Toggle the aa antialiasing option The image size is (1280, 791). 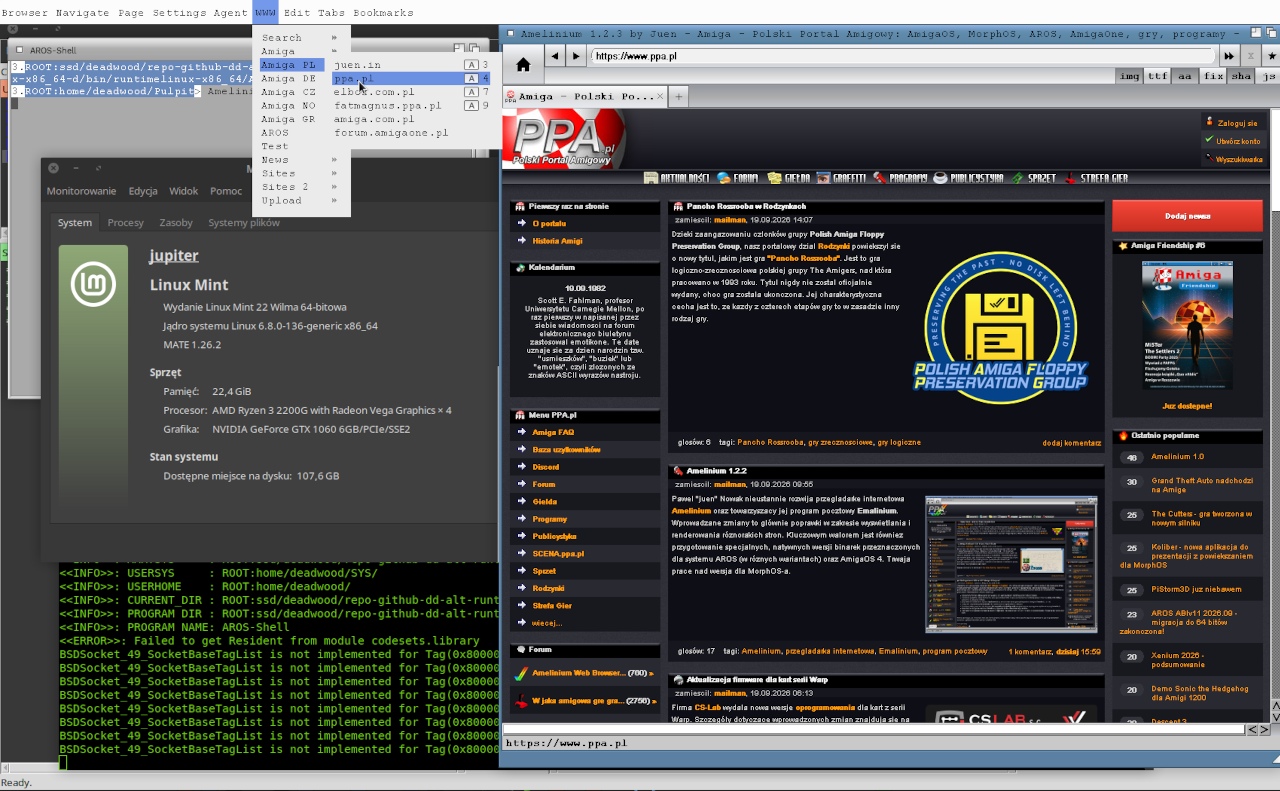1185,76
